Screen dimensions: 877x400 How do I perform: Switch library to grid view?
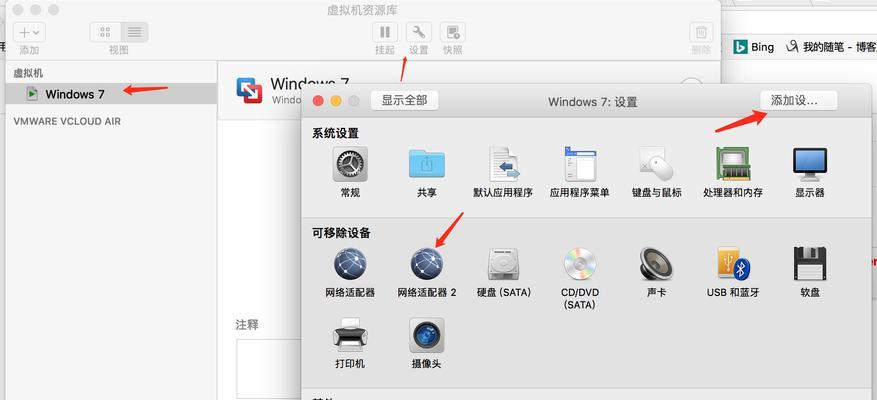(105, 32)
